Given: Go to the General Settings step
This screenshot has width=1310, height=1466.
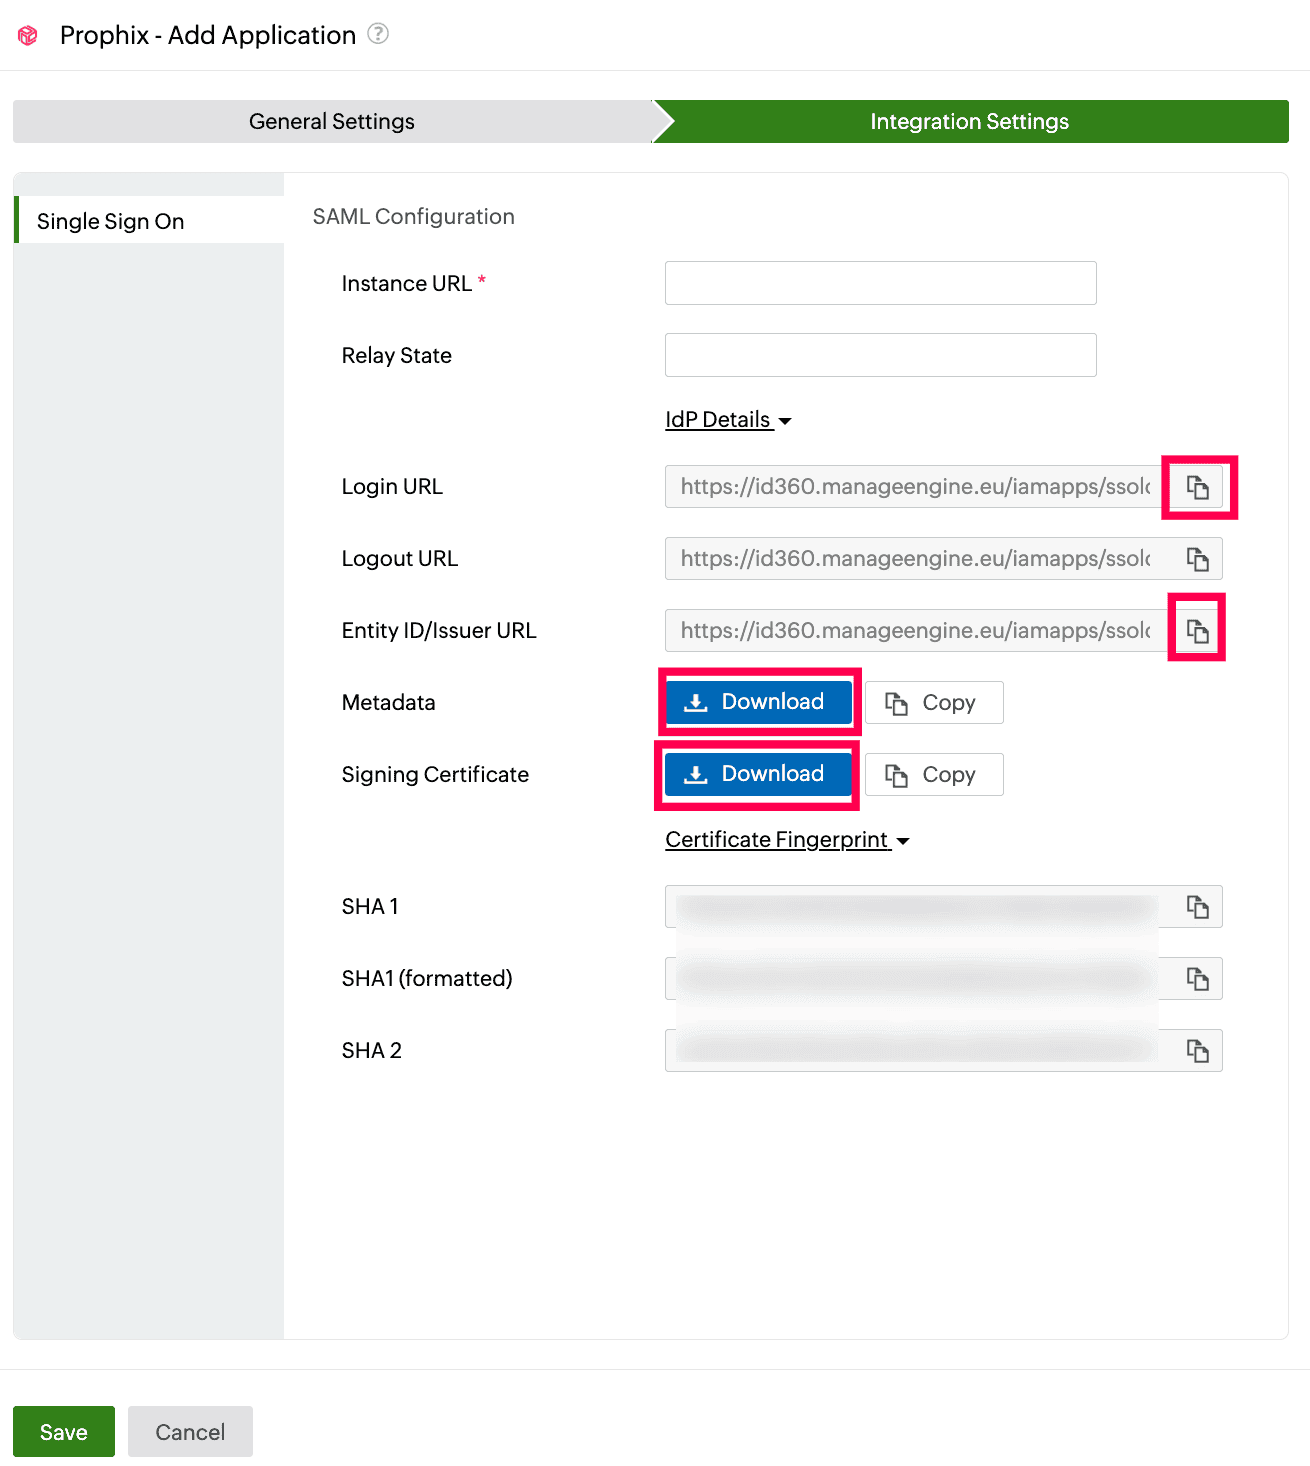Looking at the screenshot, I should pyautogui.click(x=332, y=122).
